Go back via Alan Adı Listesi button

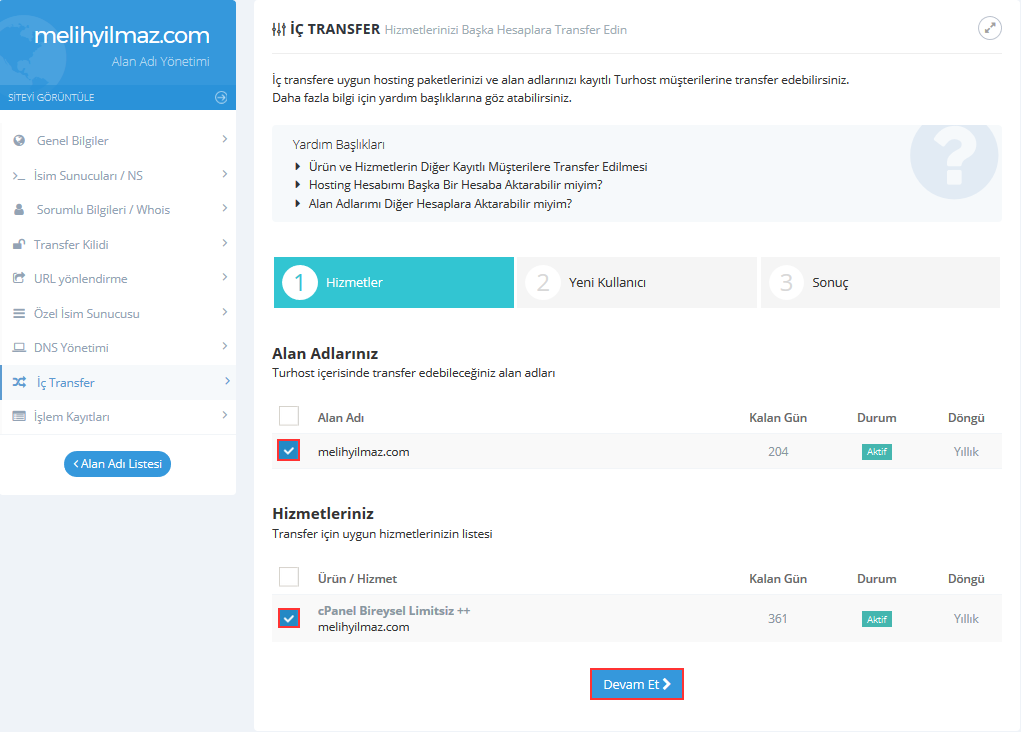point(117,464)
